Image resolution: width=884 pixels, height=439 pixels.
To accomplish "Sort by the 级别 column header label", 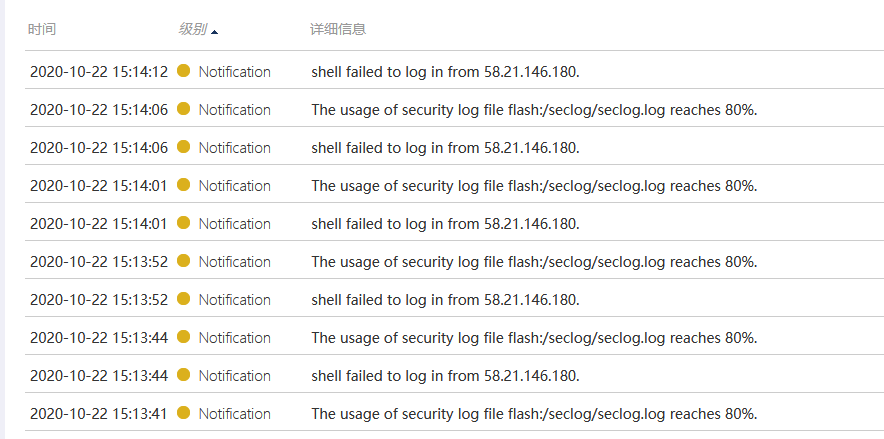I will coord(192,30).
